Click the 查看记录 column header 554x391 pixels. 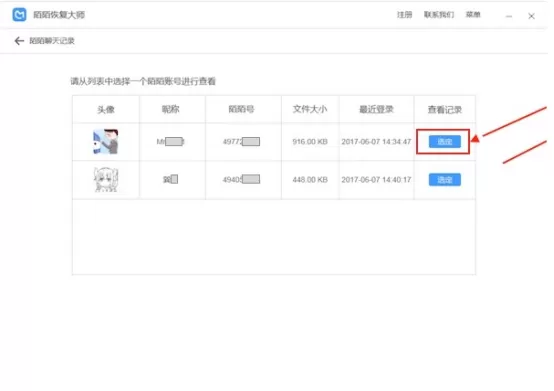coord(444,110)
